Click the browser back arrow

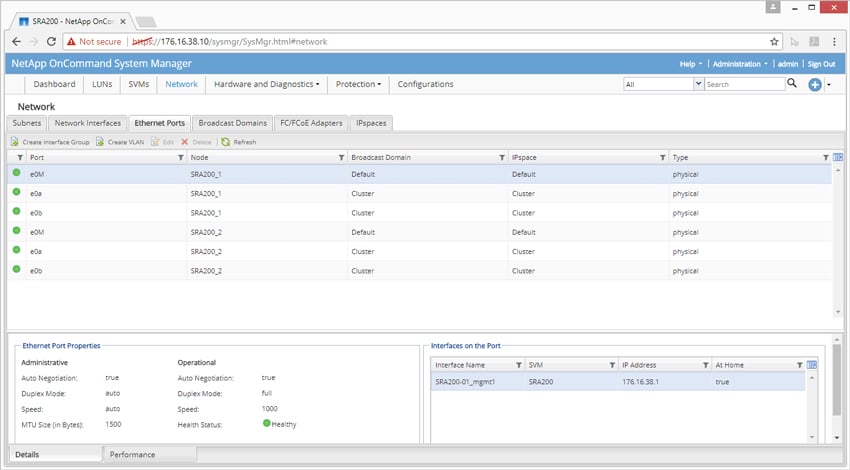point(16,42)
